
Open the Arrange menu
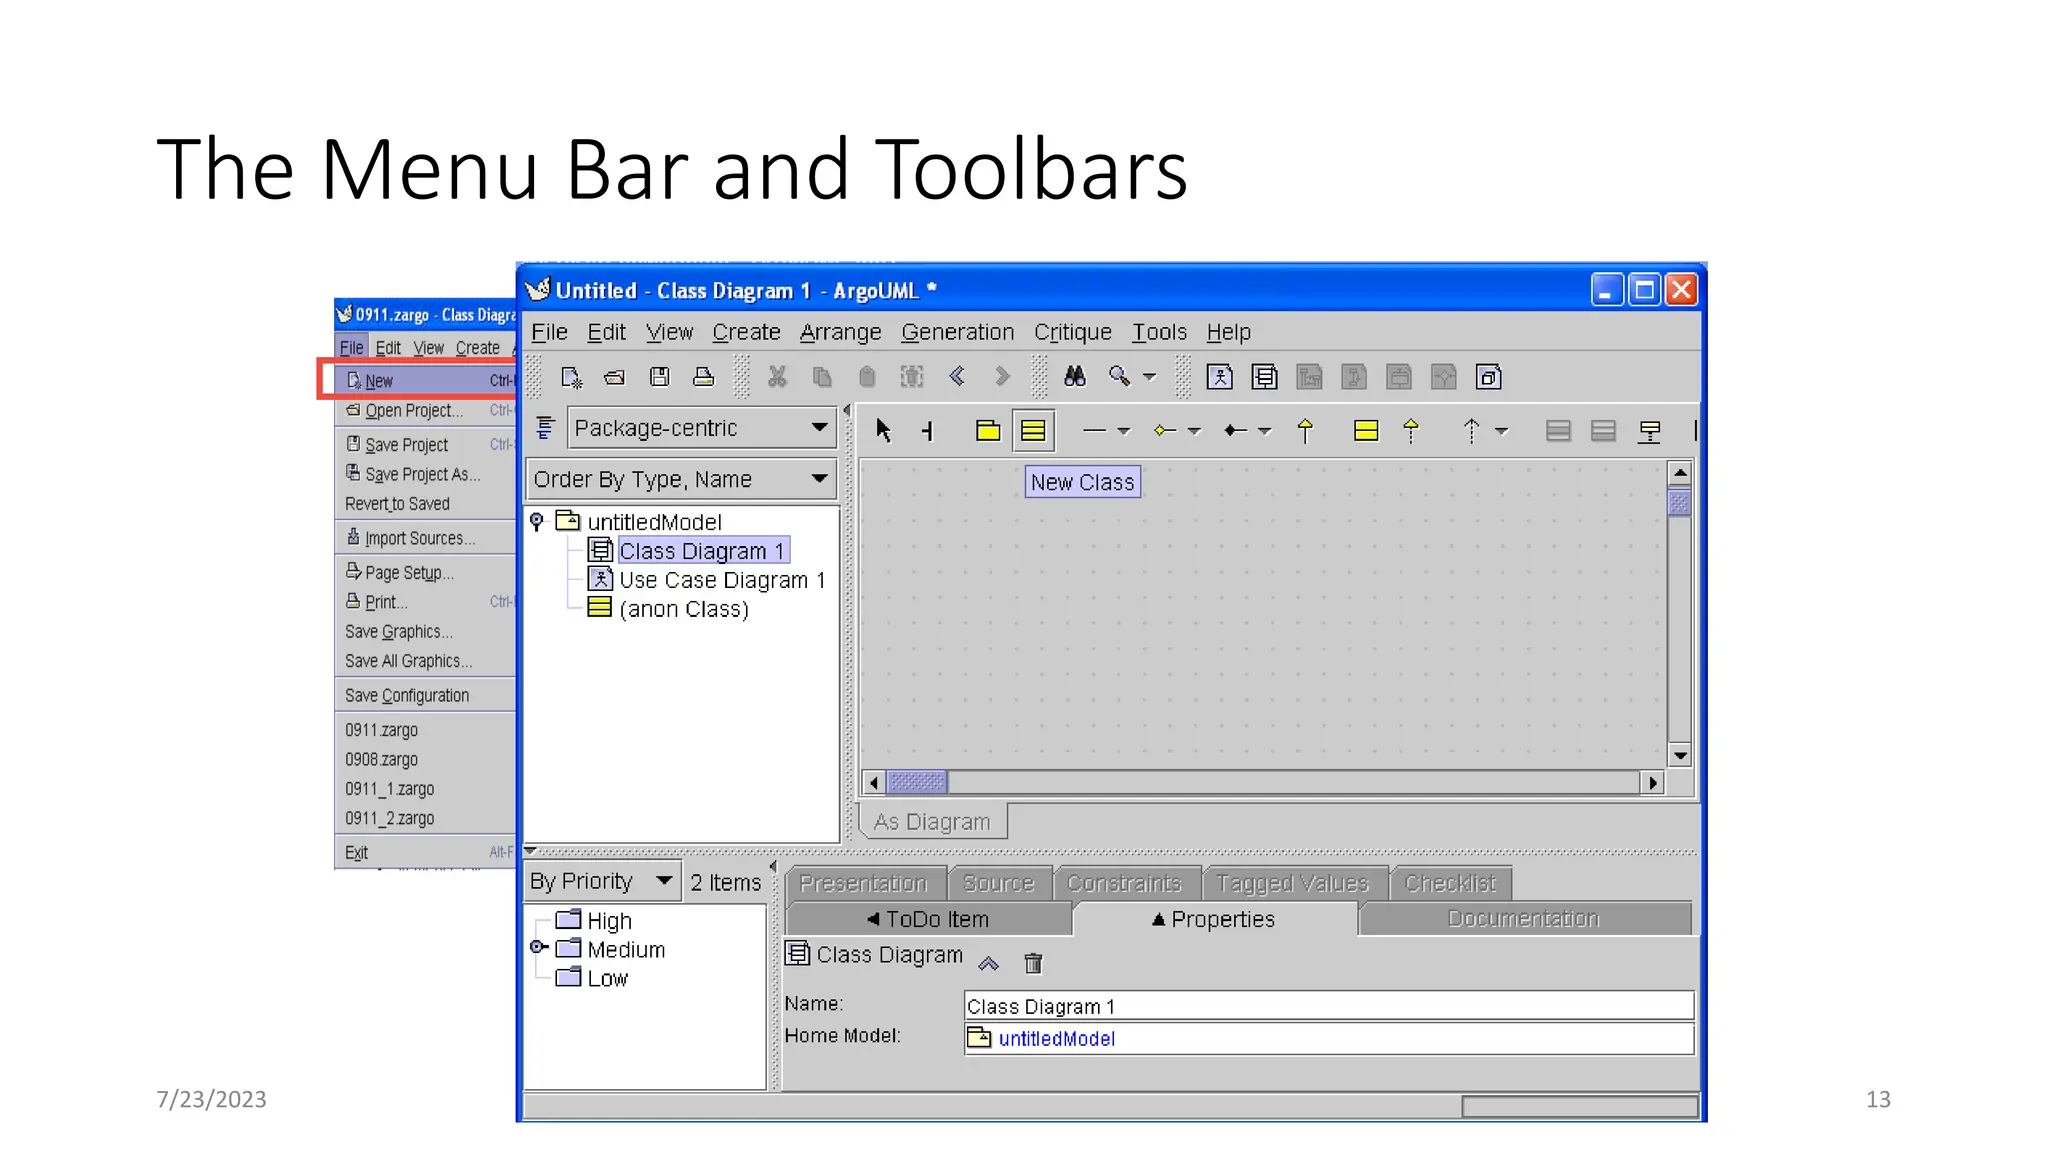point(840,332)
